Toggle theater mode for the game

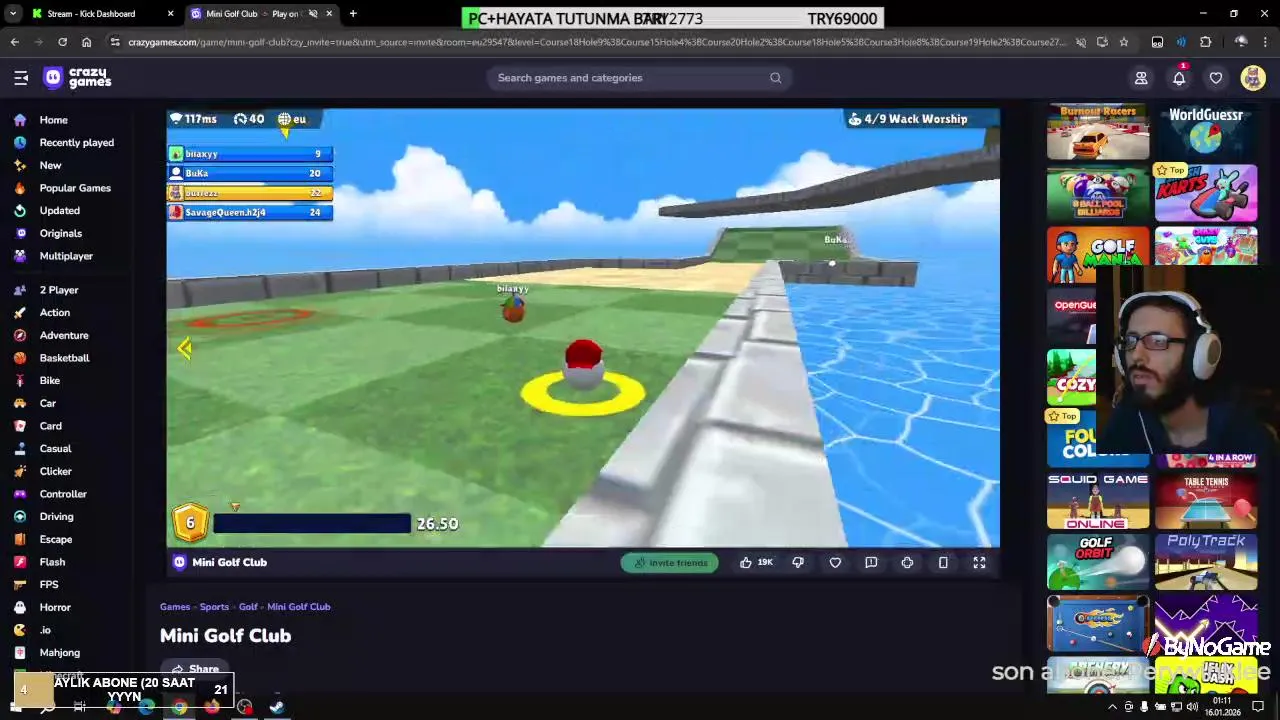pyautogui.click(x=943, y=562)
